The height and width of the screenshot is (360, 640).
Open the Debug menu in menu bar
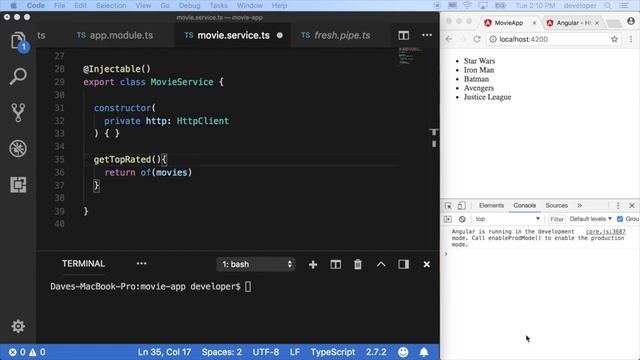(189, 6)
